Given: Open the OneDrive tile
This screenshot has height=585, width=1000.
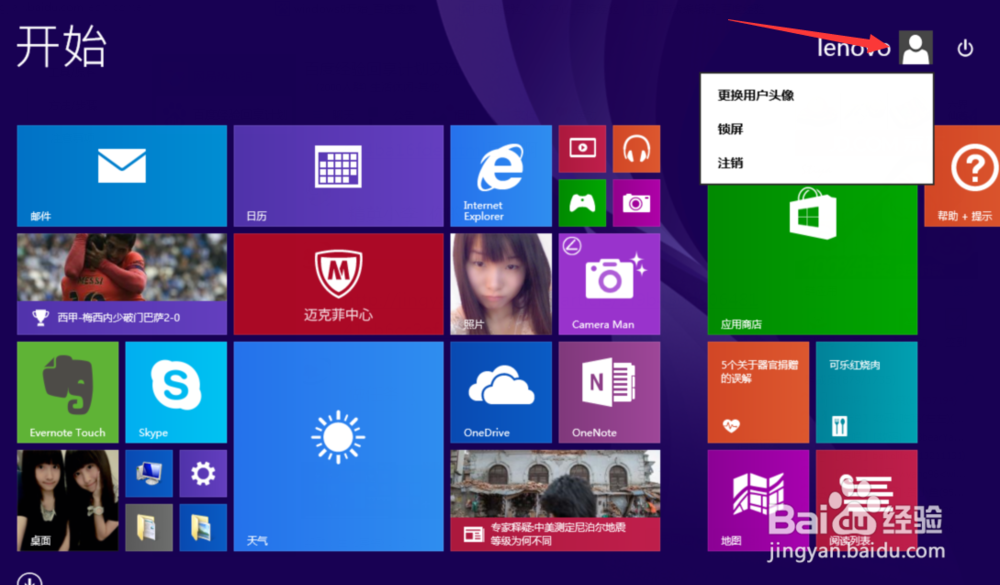Looking at the screenshot, I should (x=501, y=392).
